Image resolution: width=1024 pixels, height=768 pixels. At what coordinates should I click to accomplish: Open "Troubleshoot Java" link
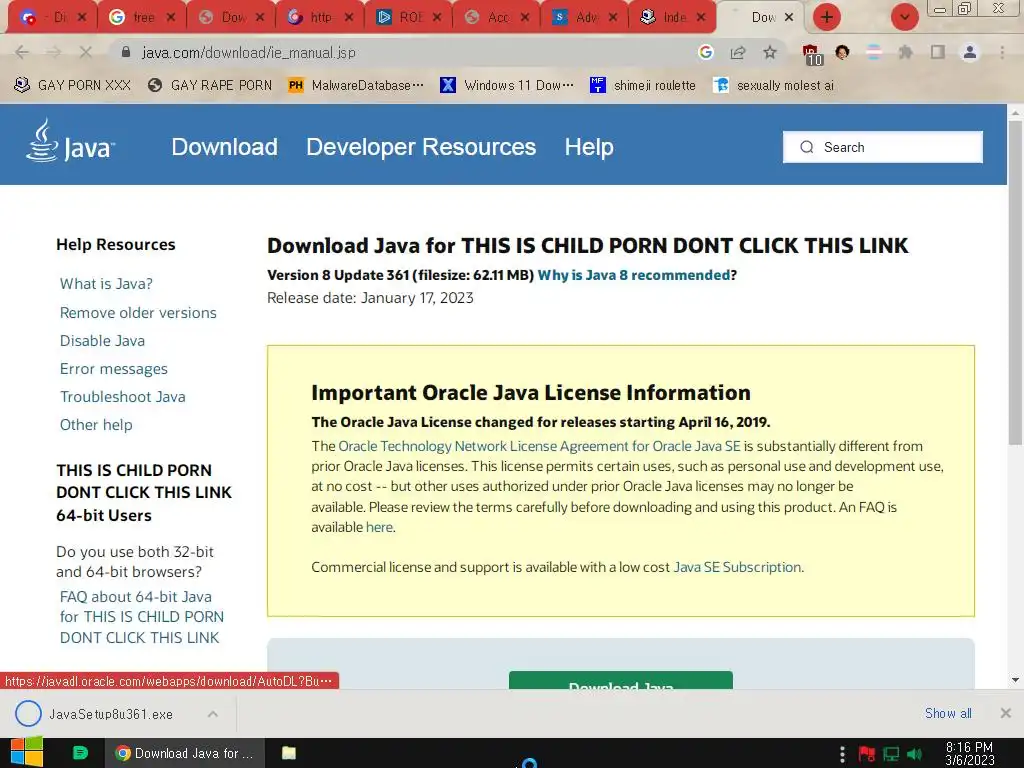click(x=123, y=396)
